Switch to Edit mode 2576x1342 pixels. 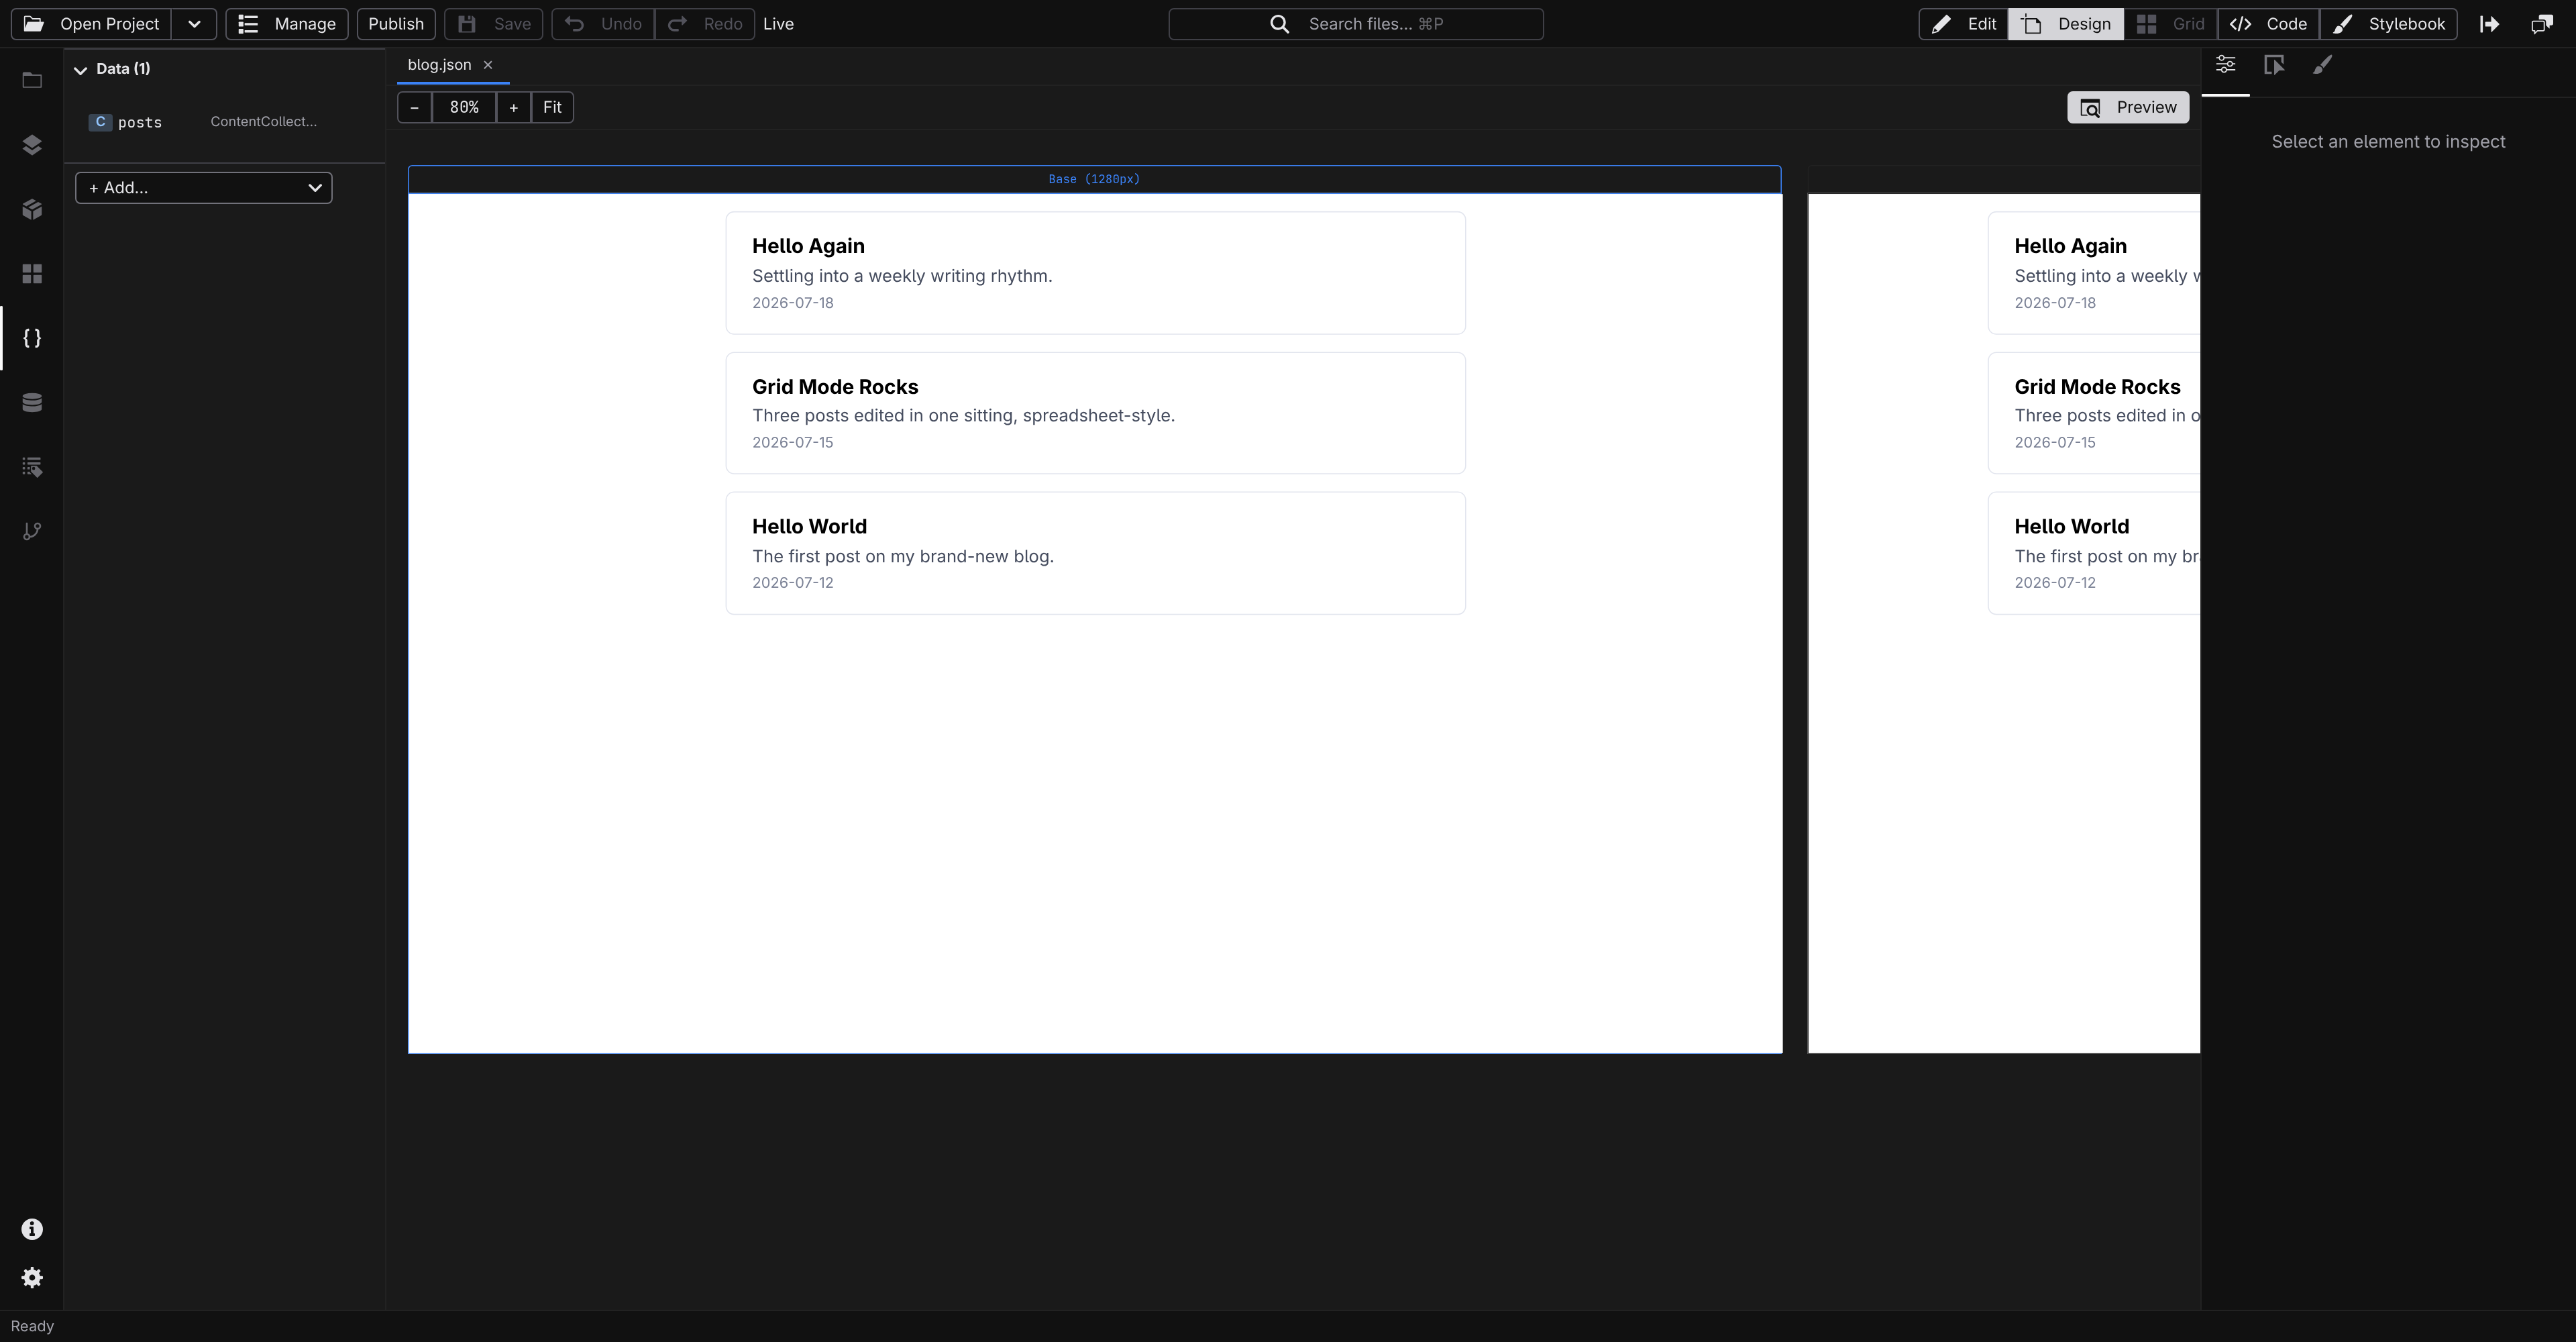point(1963,24)
